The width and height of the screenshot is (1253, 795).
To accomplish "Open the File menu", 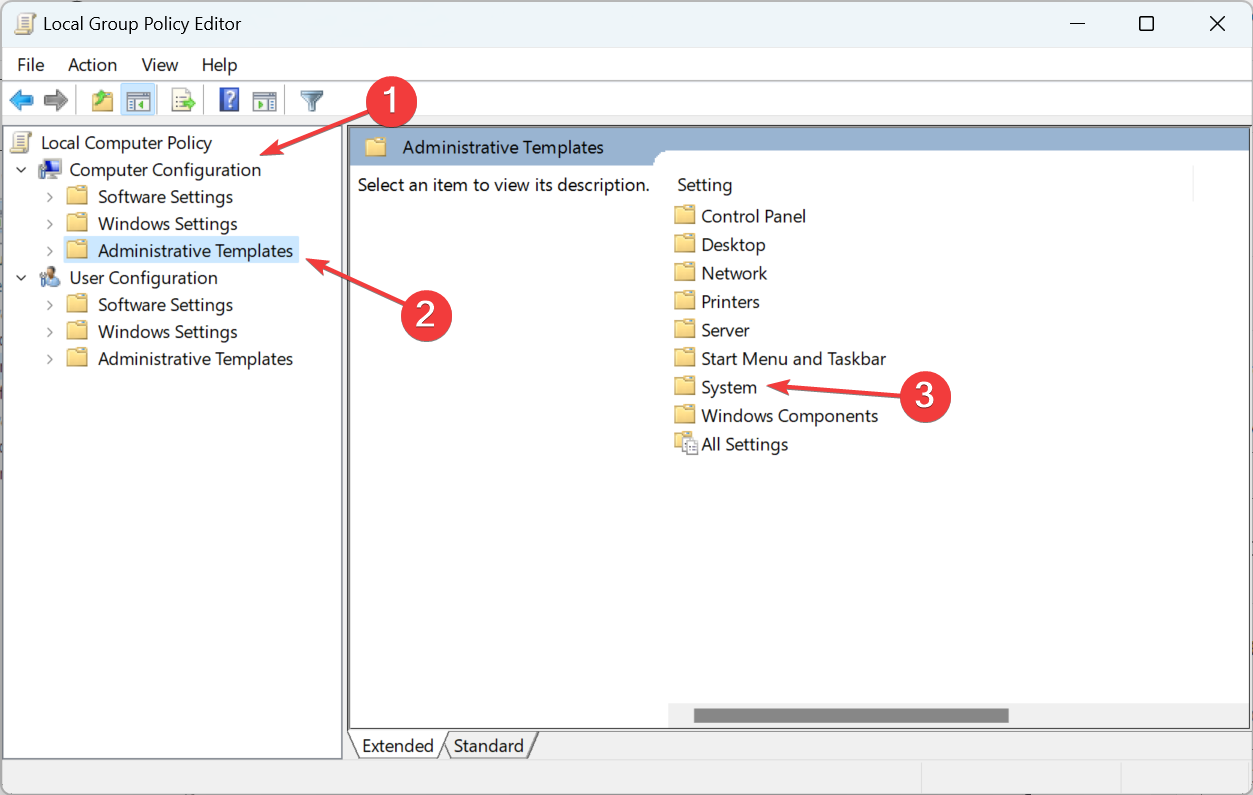I will tap(31, 65).
